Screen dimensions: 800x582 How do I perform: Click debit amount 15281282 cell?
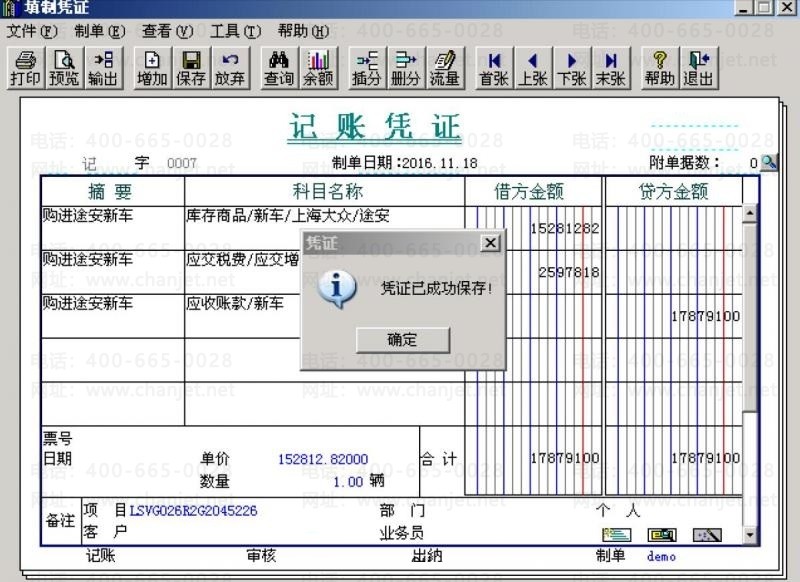(533, 229)
